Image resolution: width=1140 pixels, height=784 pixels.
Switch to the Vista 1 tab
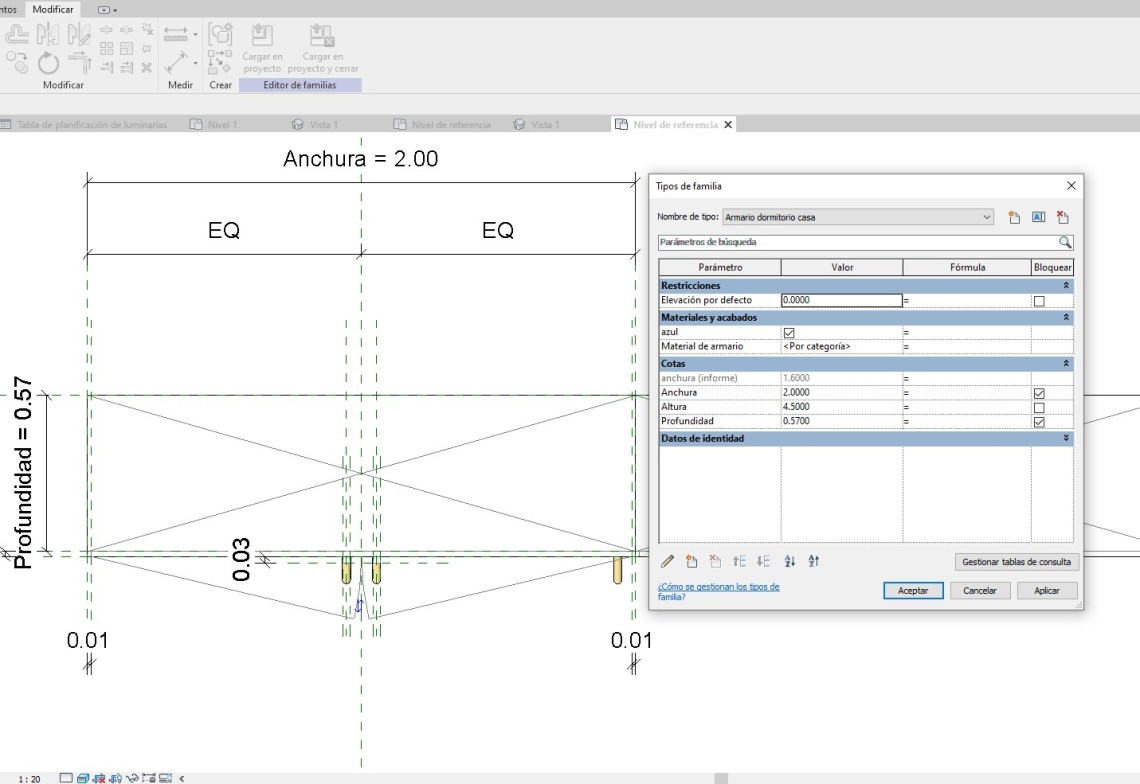tap(323, 125)
